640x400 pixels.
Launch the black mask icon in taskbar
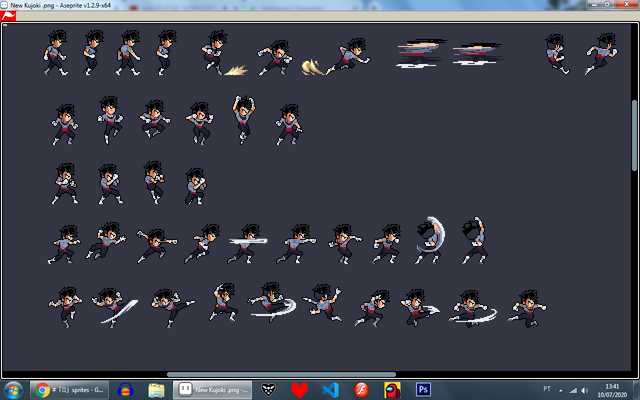(268, 390)
